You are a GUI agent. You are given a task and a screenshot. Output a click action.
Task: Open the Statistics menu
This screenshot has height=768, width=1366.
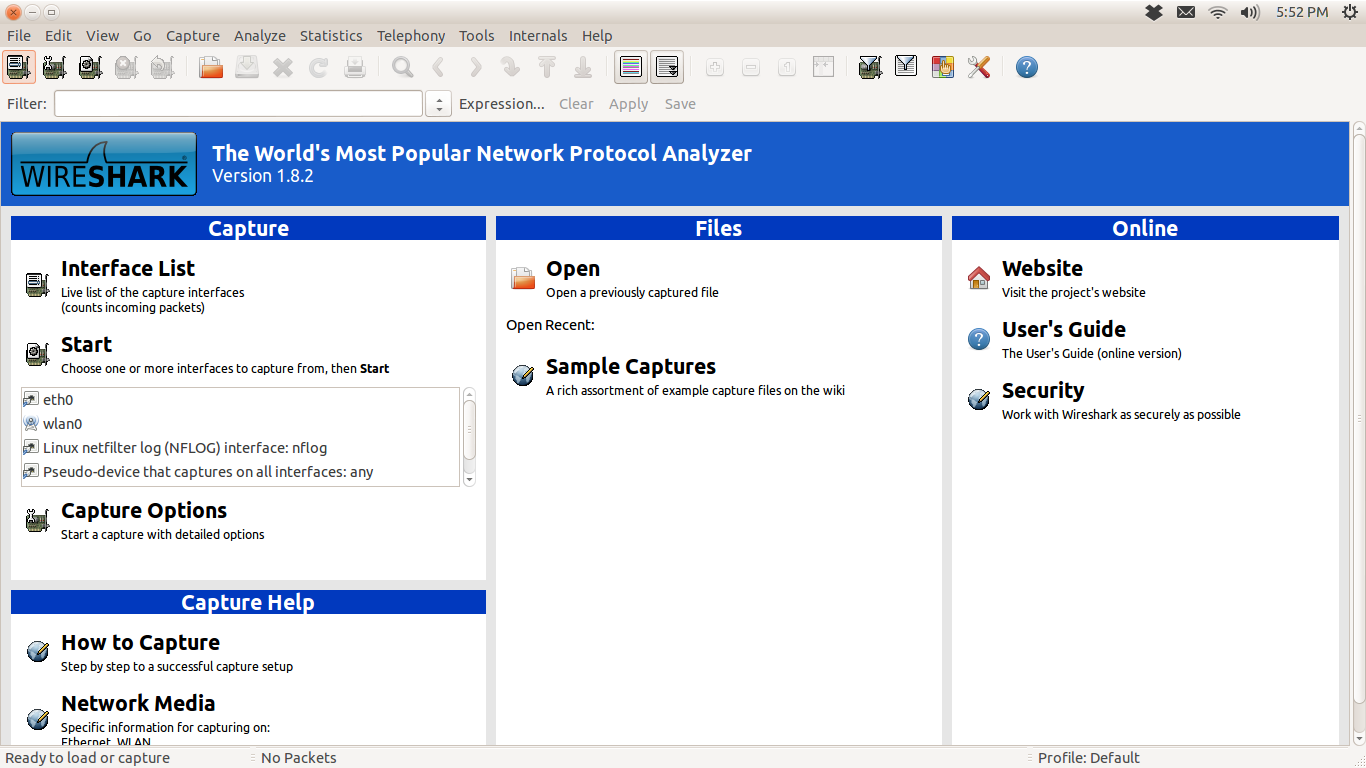pyautogui.click(x=331, y=35)
